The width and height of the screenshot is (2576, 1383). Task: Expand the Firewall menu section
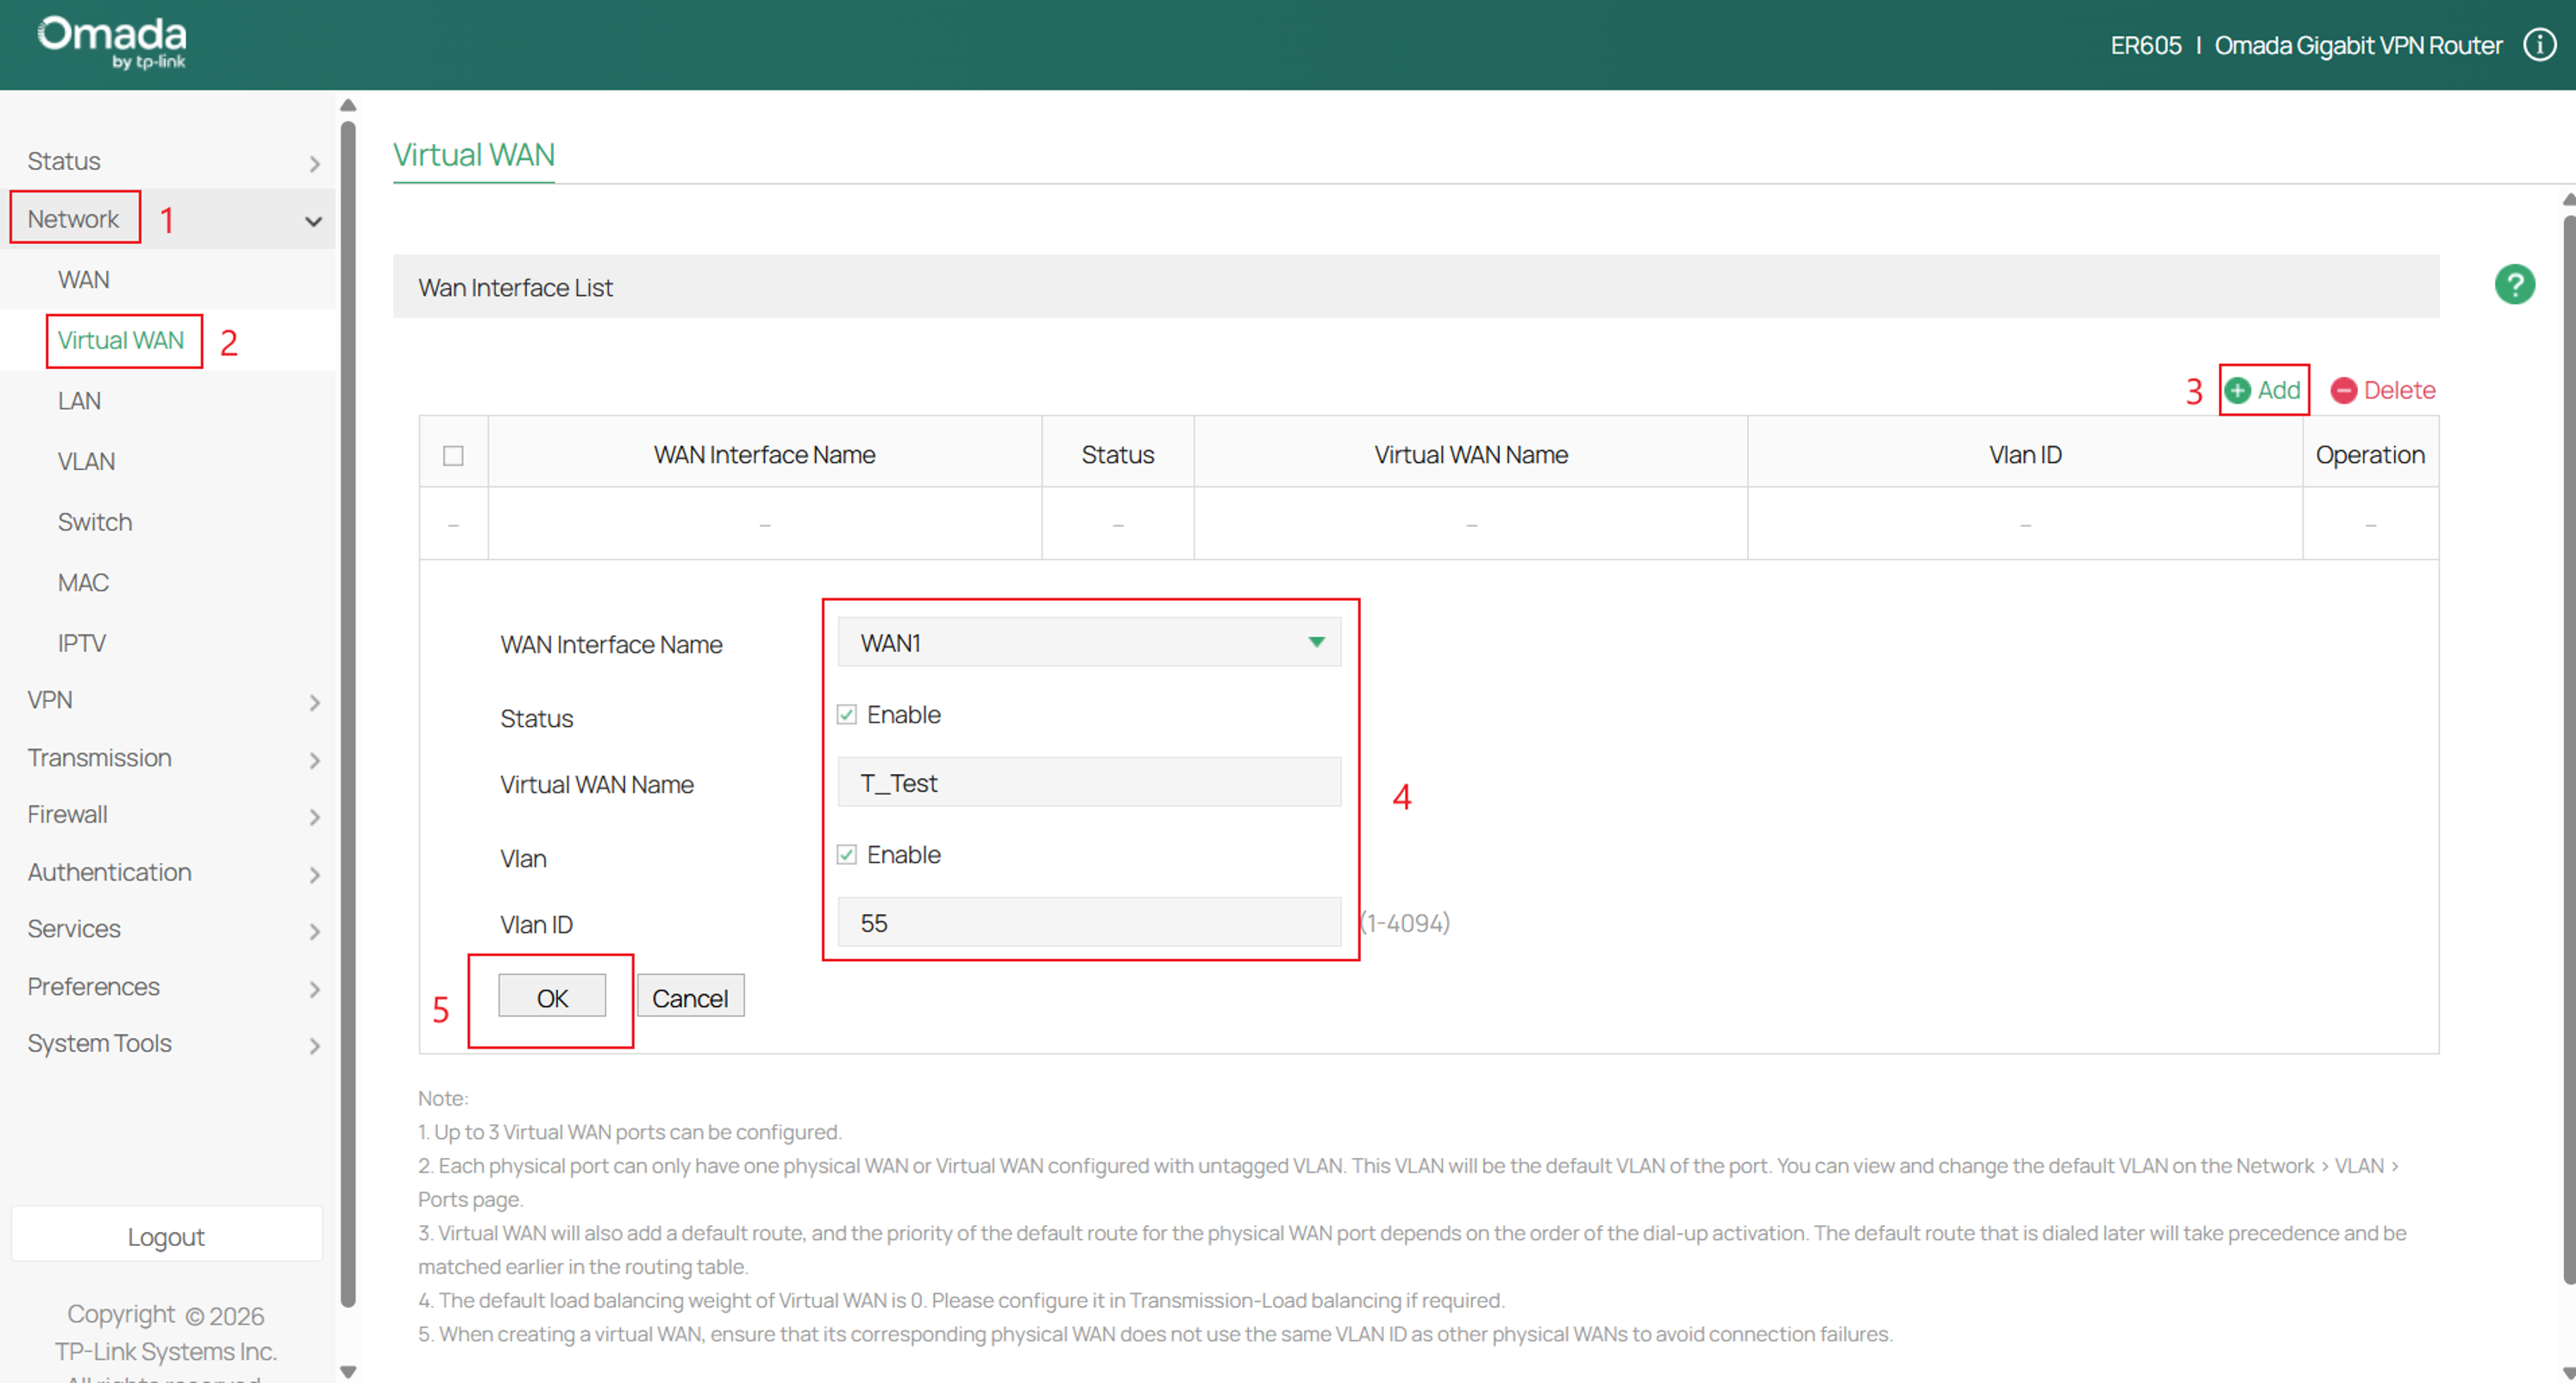170,815
